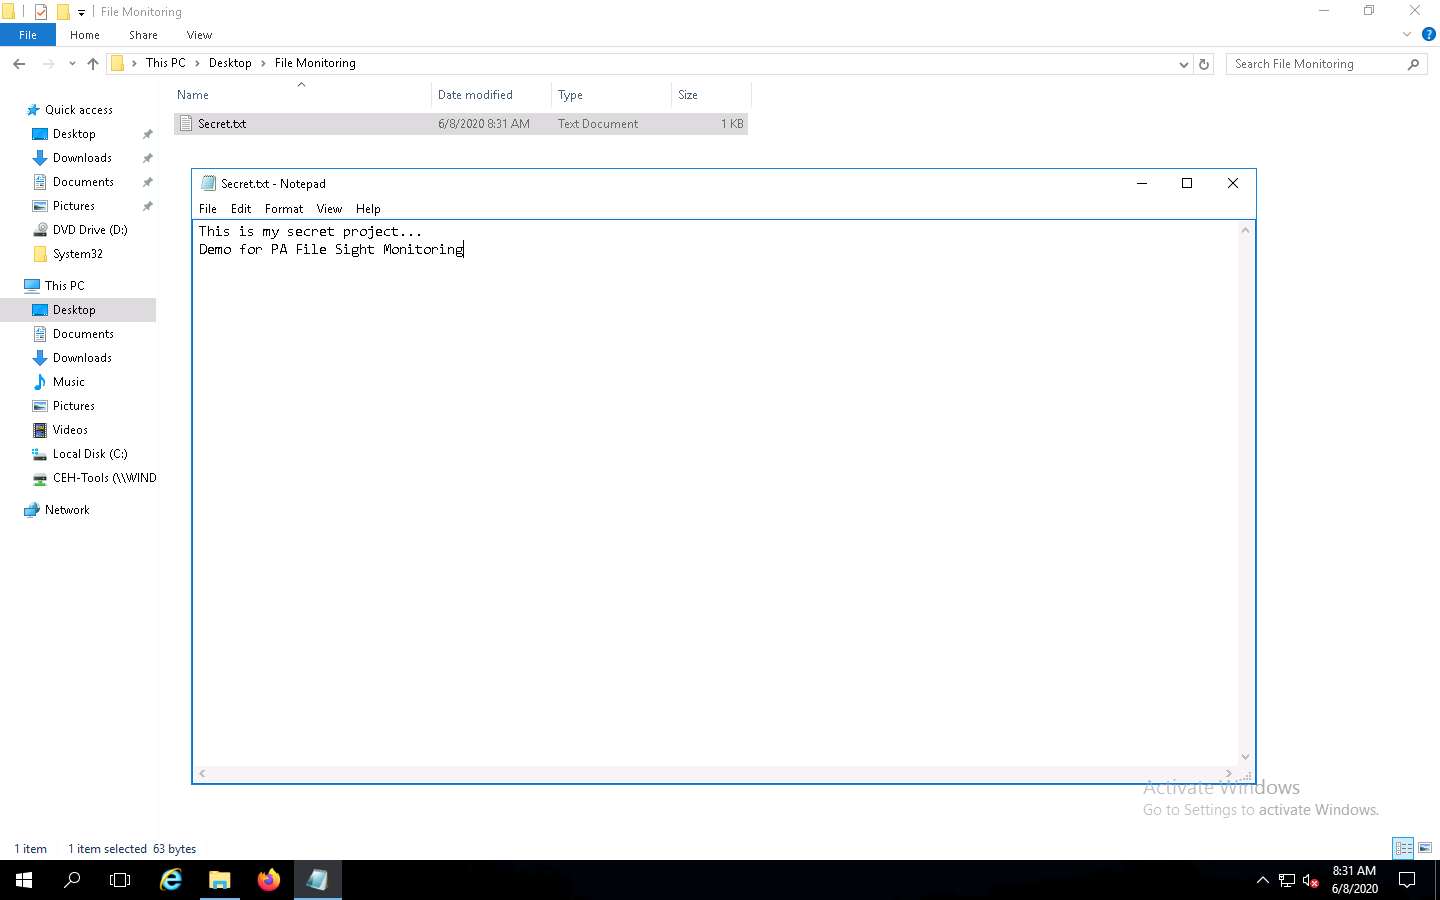1440x900 pixels.
Task: Open Notepad's File menu
Action: click(208, 209)
